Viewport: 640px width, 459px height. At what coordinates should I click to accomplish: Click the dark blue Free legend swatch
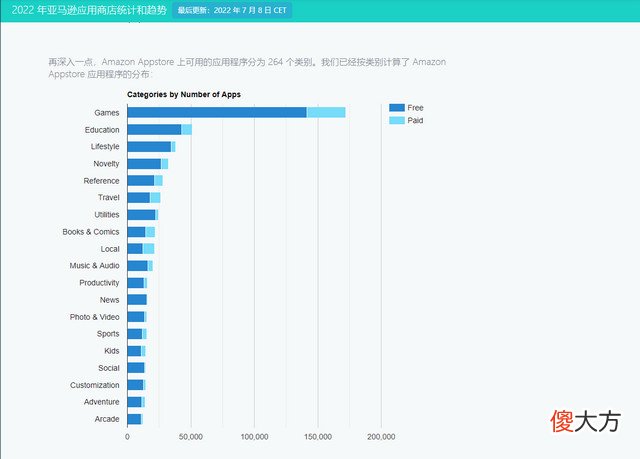(x=396, y=107)
